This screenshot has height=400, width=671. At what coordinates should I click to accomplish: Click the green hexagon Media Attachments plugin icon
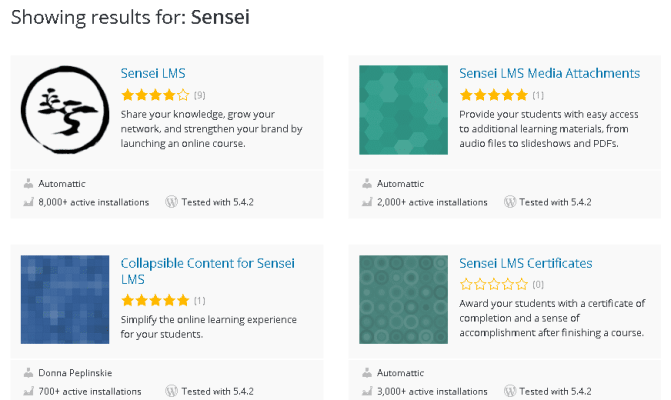[403, 110]
